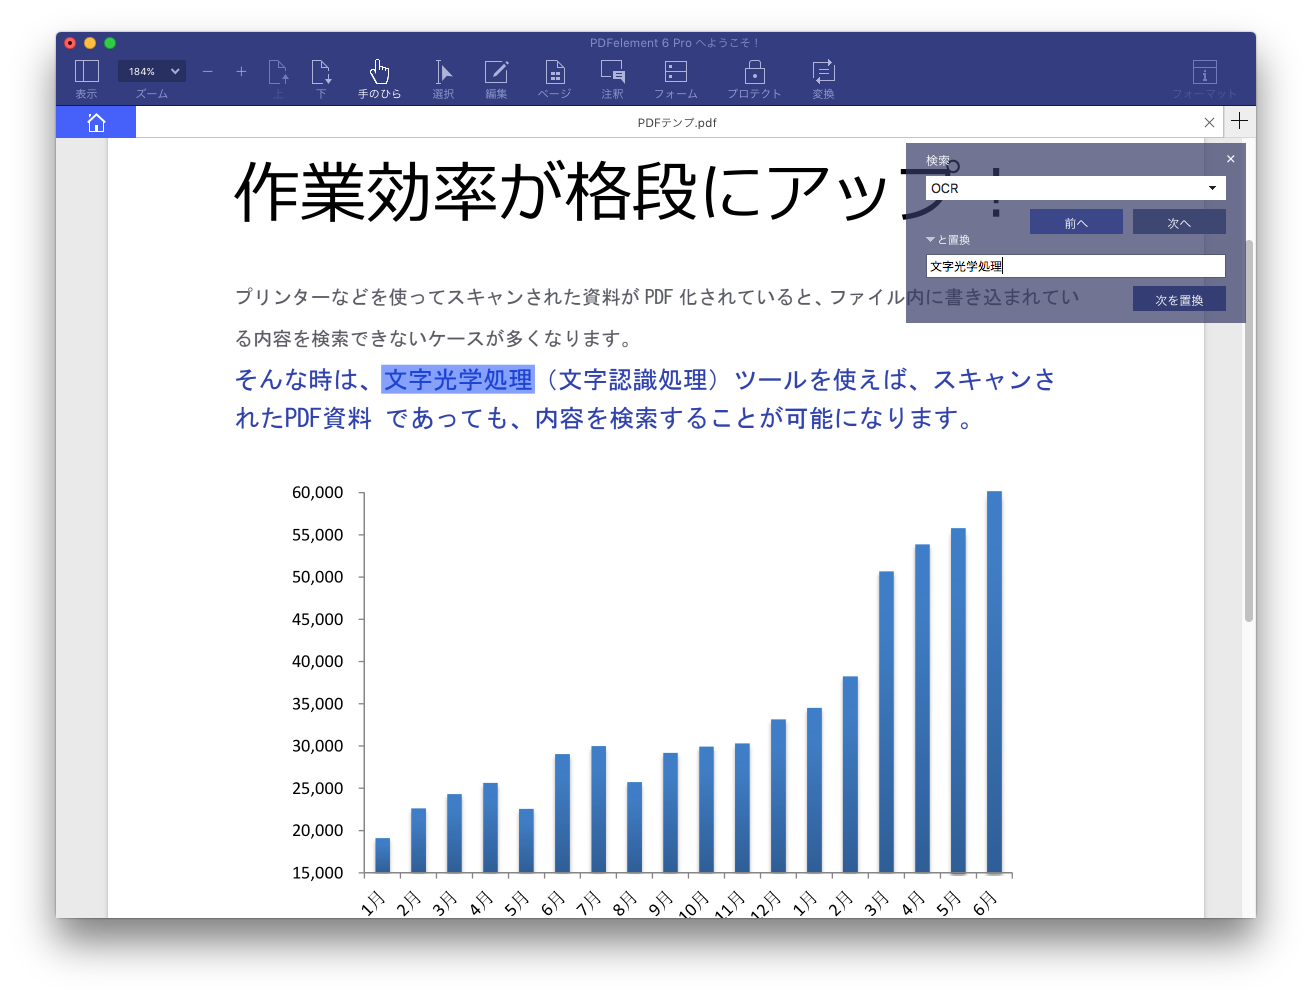Viewport: 1312px width, 998px height.
Task: Click the 10月 axis label
Action: [694, 903]
